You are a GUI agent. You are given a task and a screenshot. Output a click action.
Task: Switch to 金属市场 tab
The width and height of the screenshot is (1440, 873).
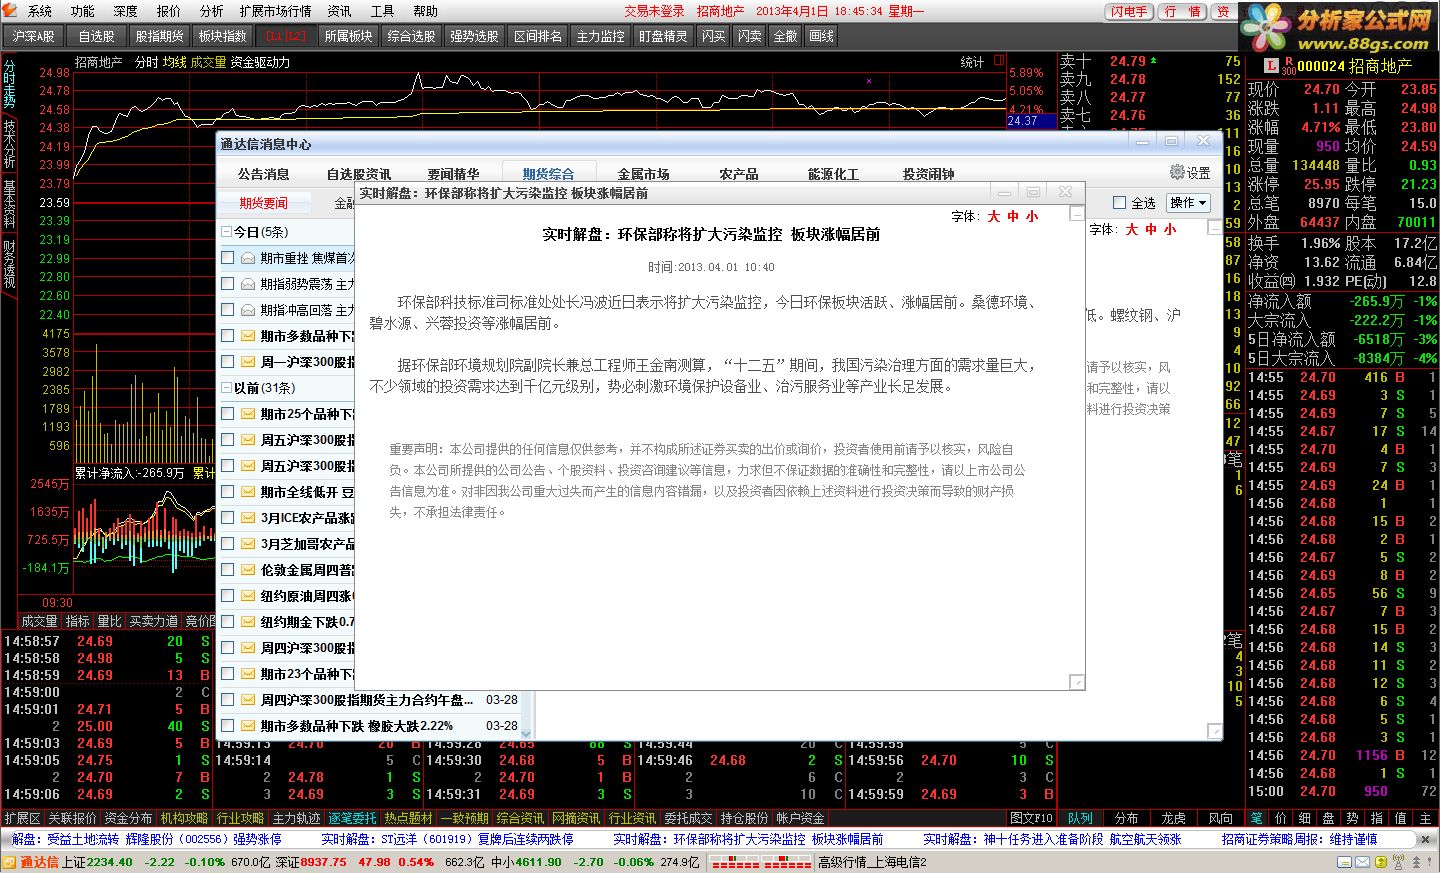coord(643,174)
